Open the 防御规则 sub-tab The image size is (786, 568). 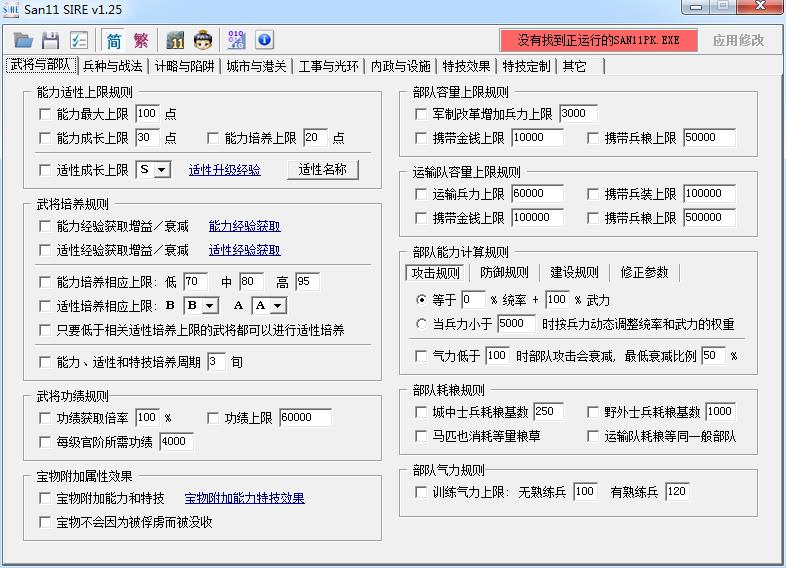tap(504, 273)
